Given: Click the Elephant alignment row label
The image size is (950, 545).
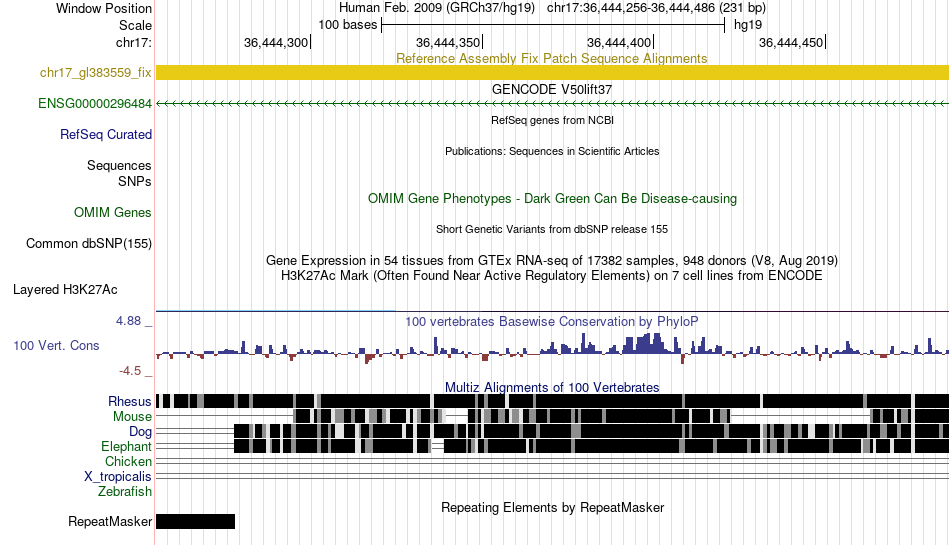Looking at the screenshot, I should click(x=126, y=446).
